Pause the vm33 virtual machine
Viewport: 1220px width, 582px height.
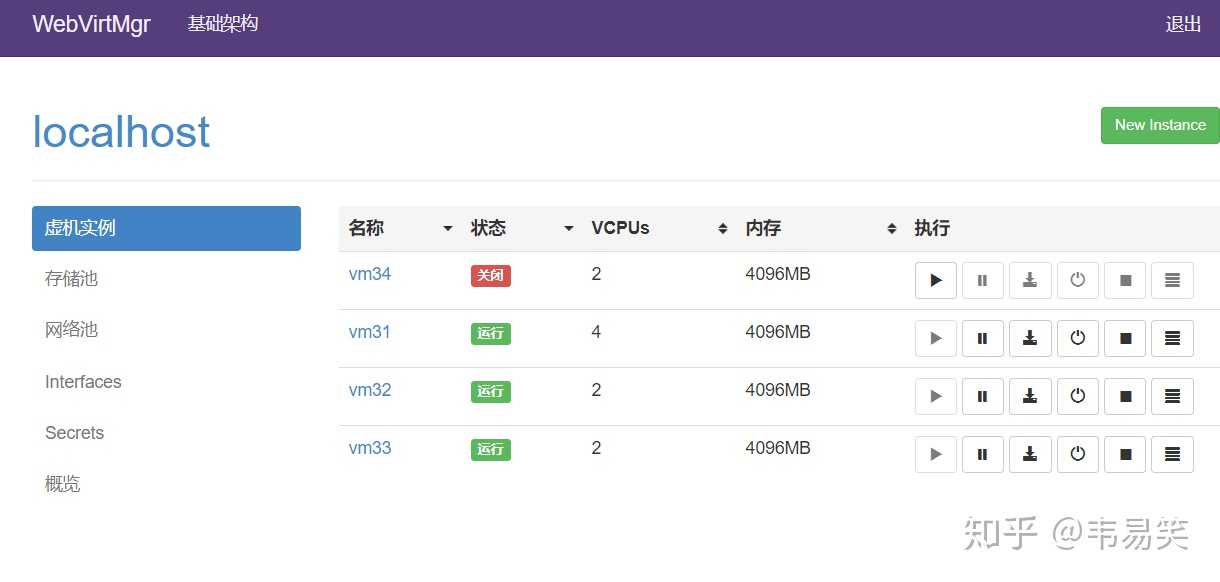983,455
